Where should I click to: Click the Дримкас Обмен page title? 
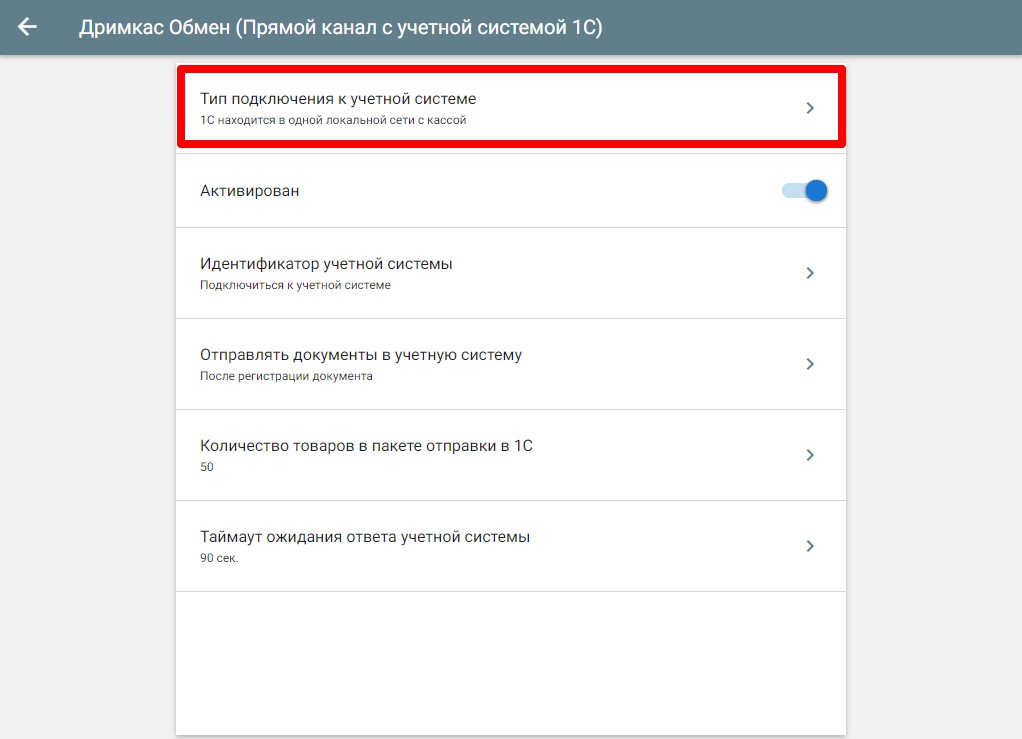[340, 27]
